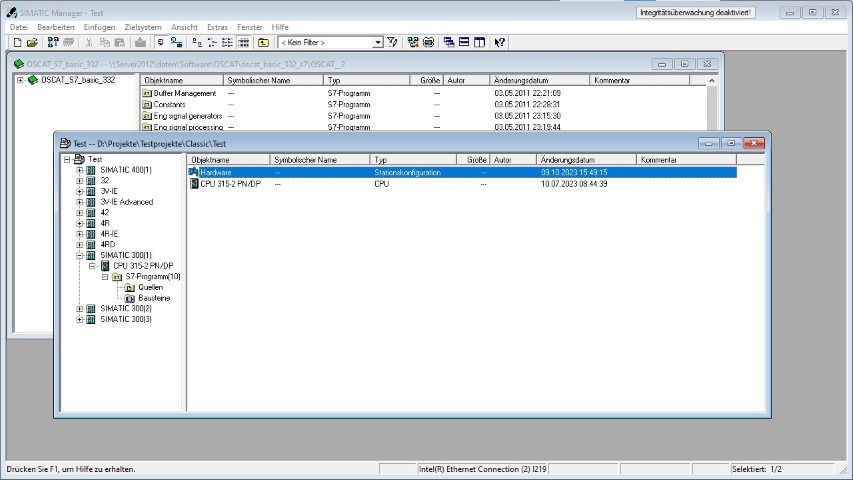Click Integritätsüberwachung deaktiviert! notice
The width and height of the screenshot is (853, 480).
[695, 13]
